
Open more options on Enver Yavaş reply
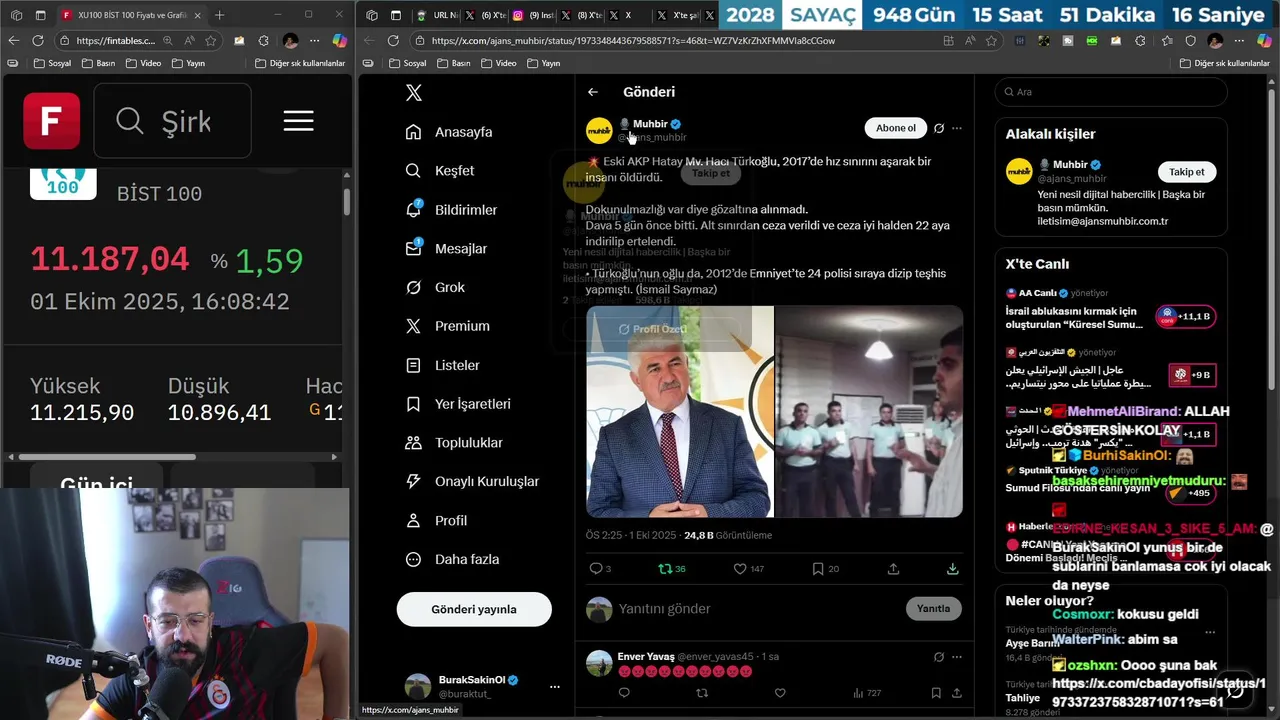(x=957, y=657)
